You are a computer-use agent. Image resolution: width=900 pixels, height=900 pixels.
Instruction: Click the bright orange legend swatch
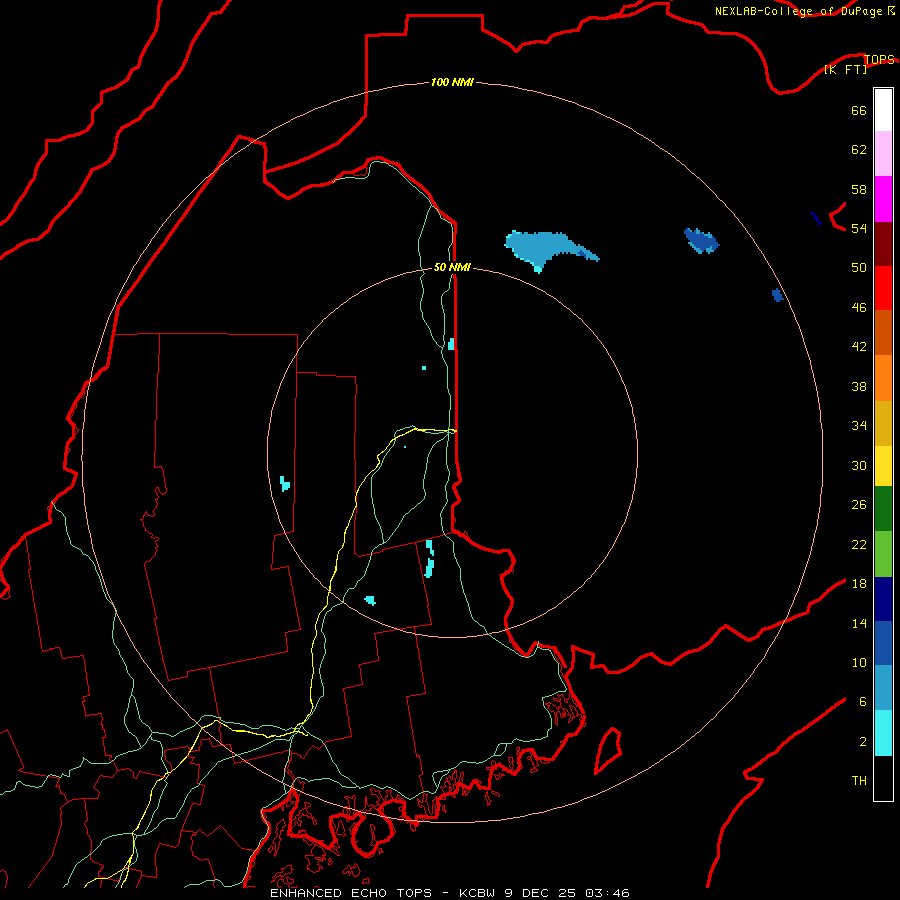(x=883, y=378)
